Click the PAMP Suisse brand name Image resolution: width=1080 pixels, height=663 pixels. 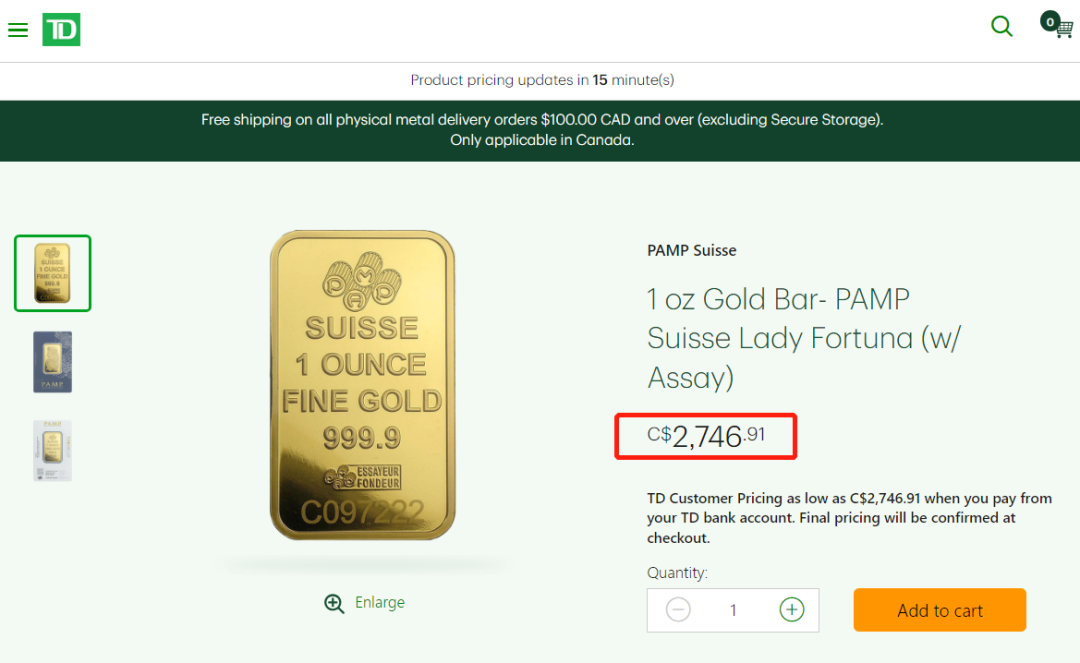pos(692,250)
